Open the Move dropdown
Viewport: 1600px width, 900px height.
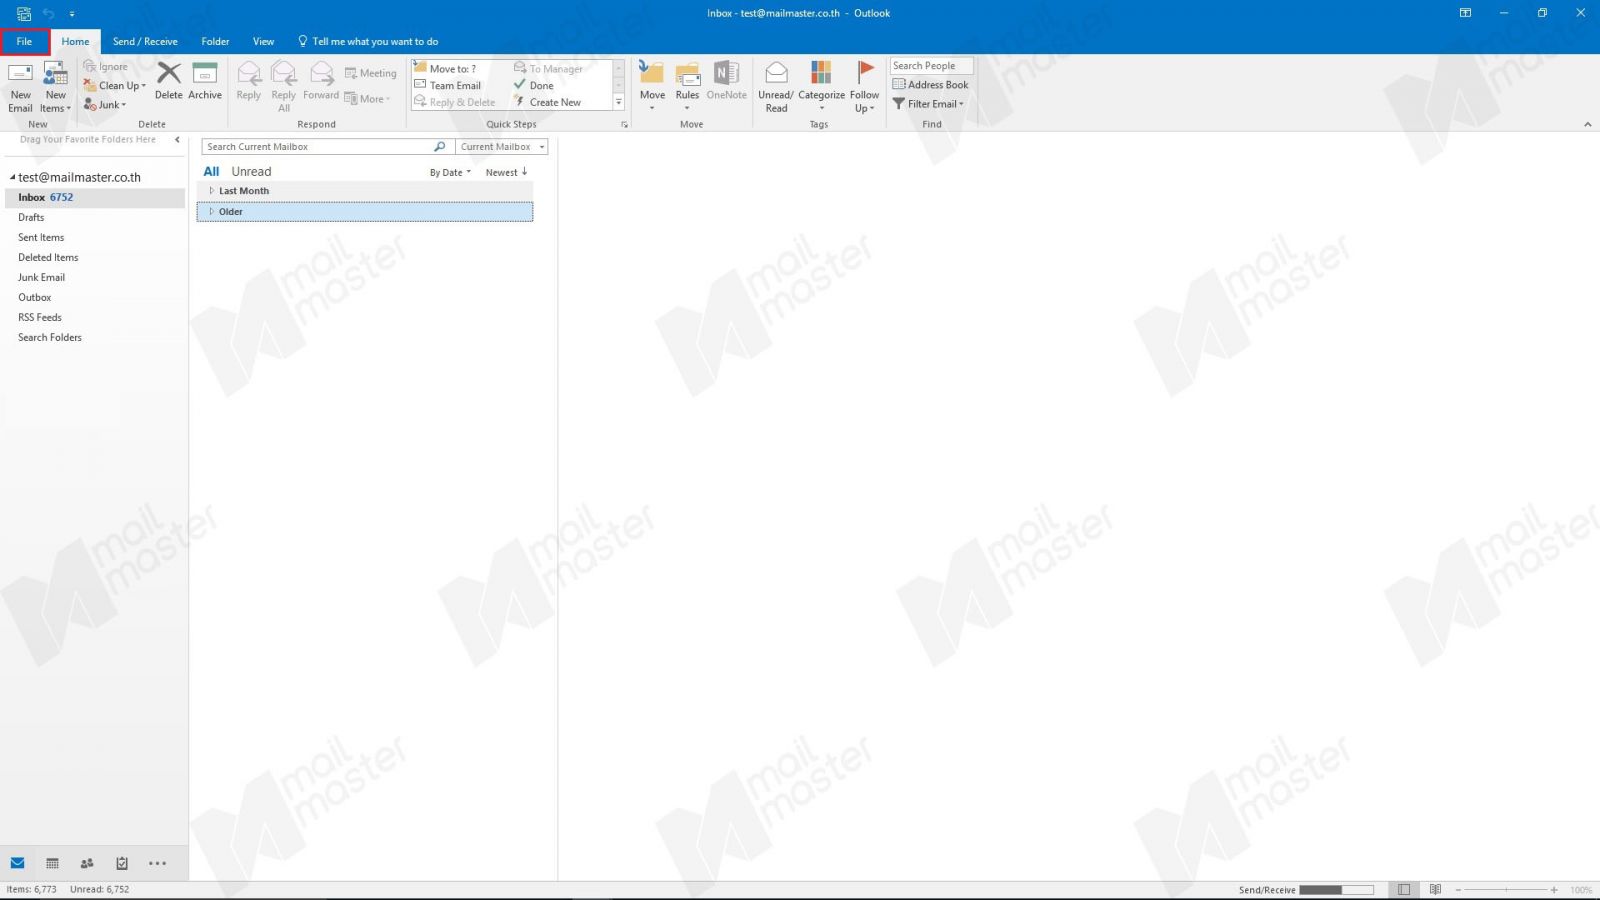point(652,87)
